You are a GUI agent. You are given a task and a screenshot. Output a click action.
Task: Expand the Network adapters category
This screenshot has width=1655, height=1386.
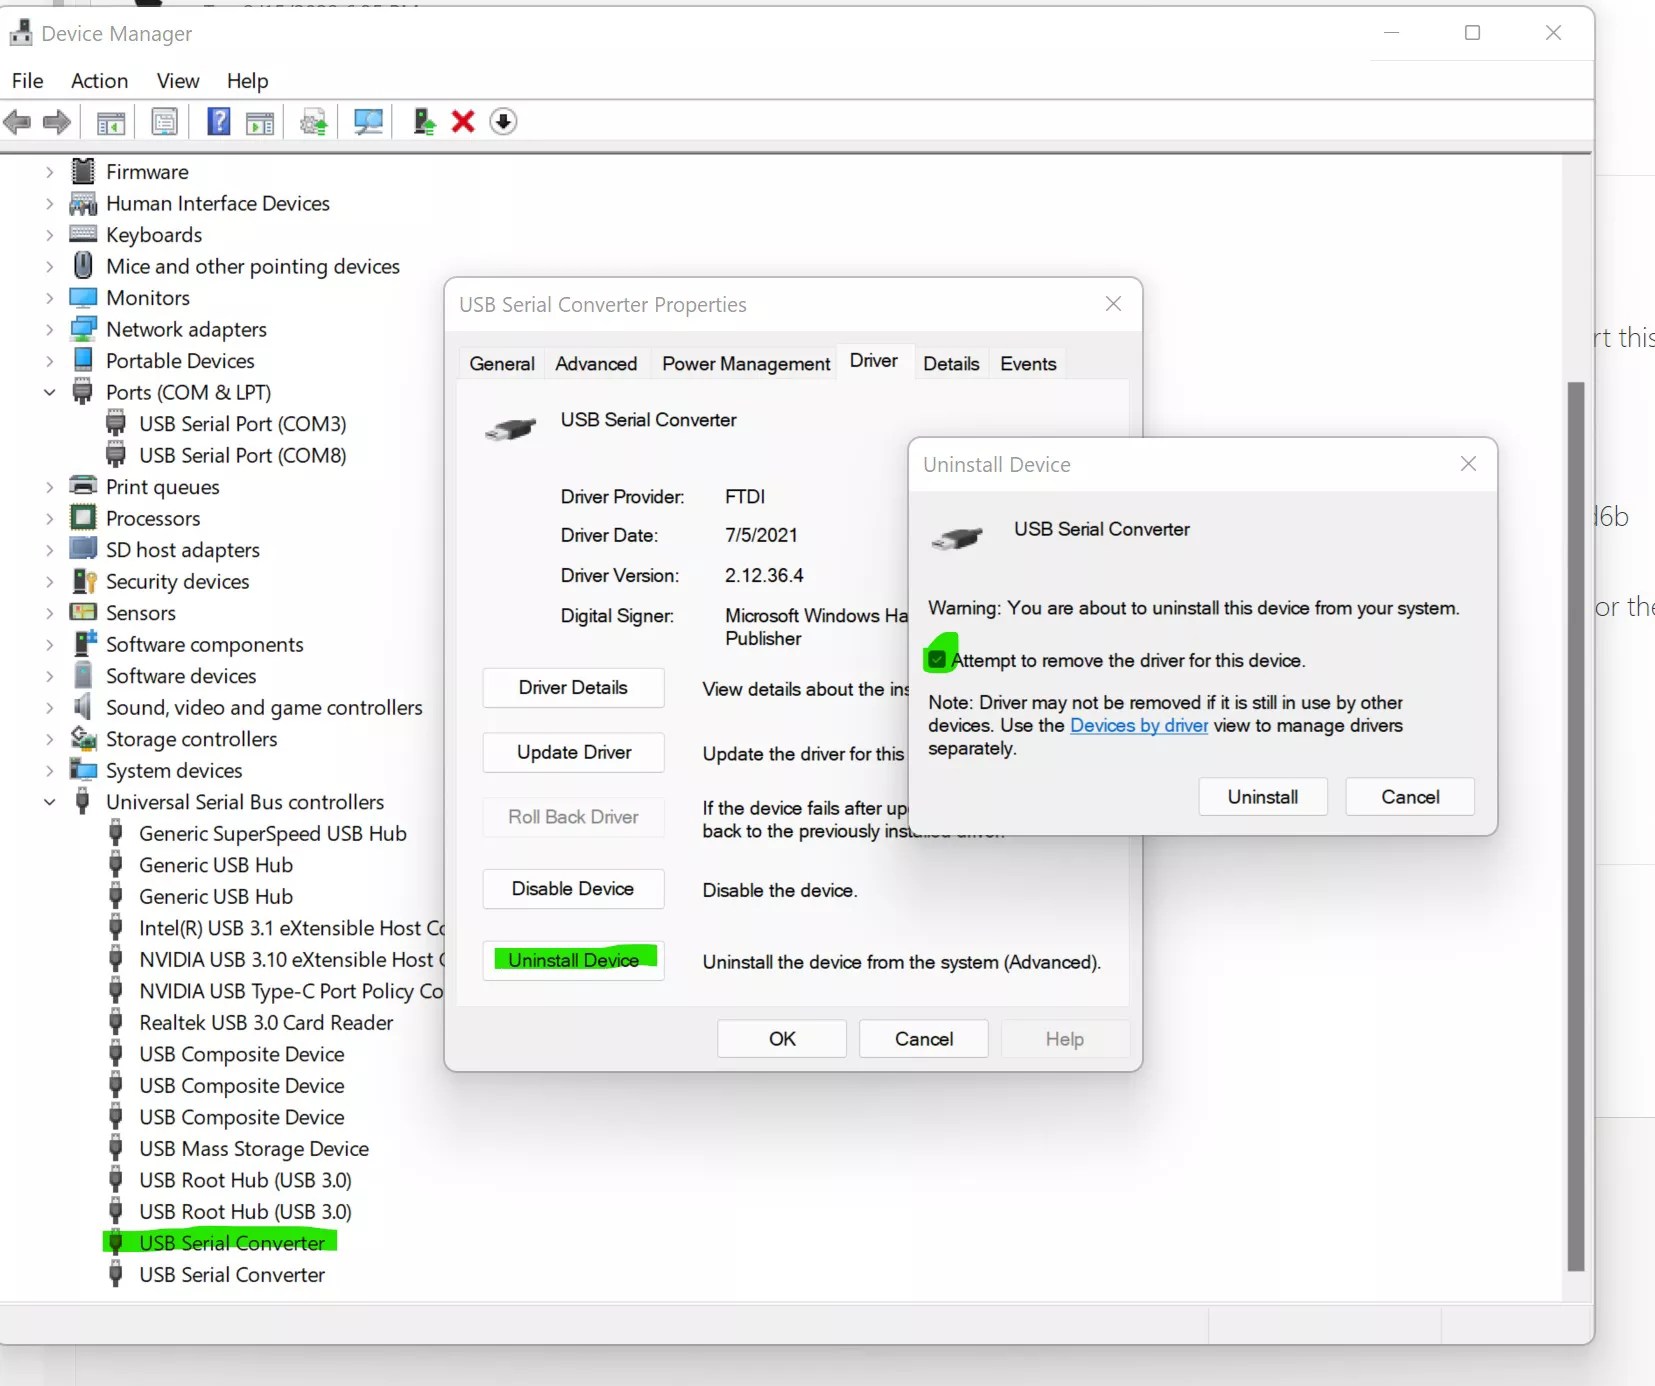pyautogui.click(x=49, y=328)
